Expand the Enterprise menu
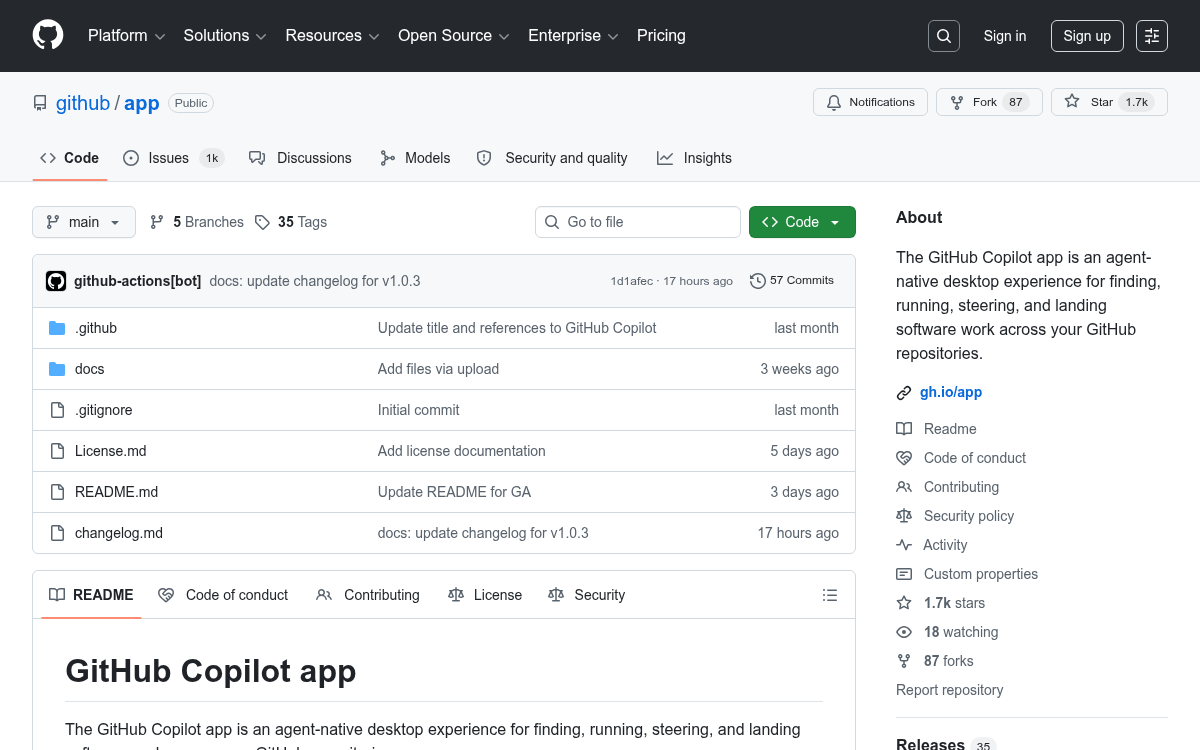The height and width of the screenshot is (750, 1200). 574,36
